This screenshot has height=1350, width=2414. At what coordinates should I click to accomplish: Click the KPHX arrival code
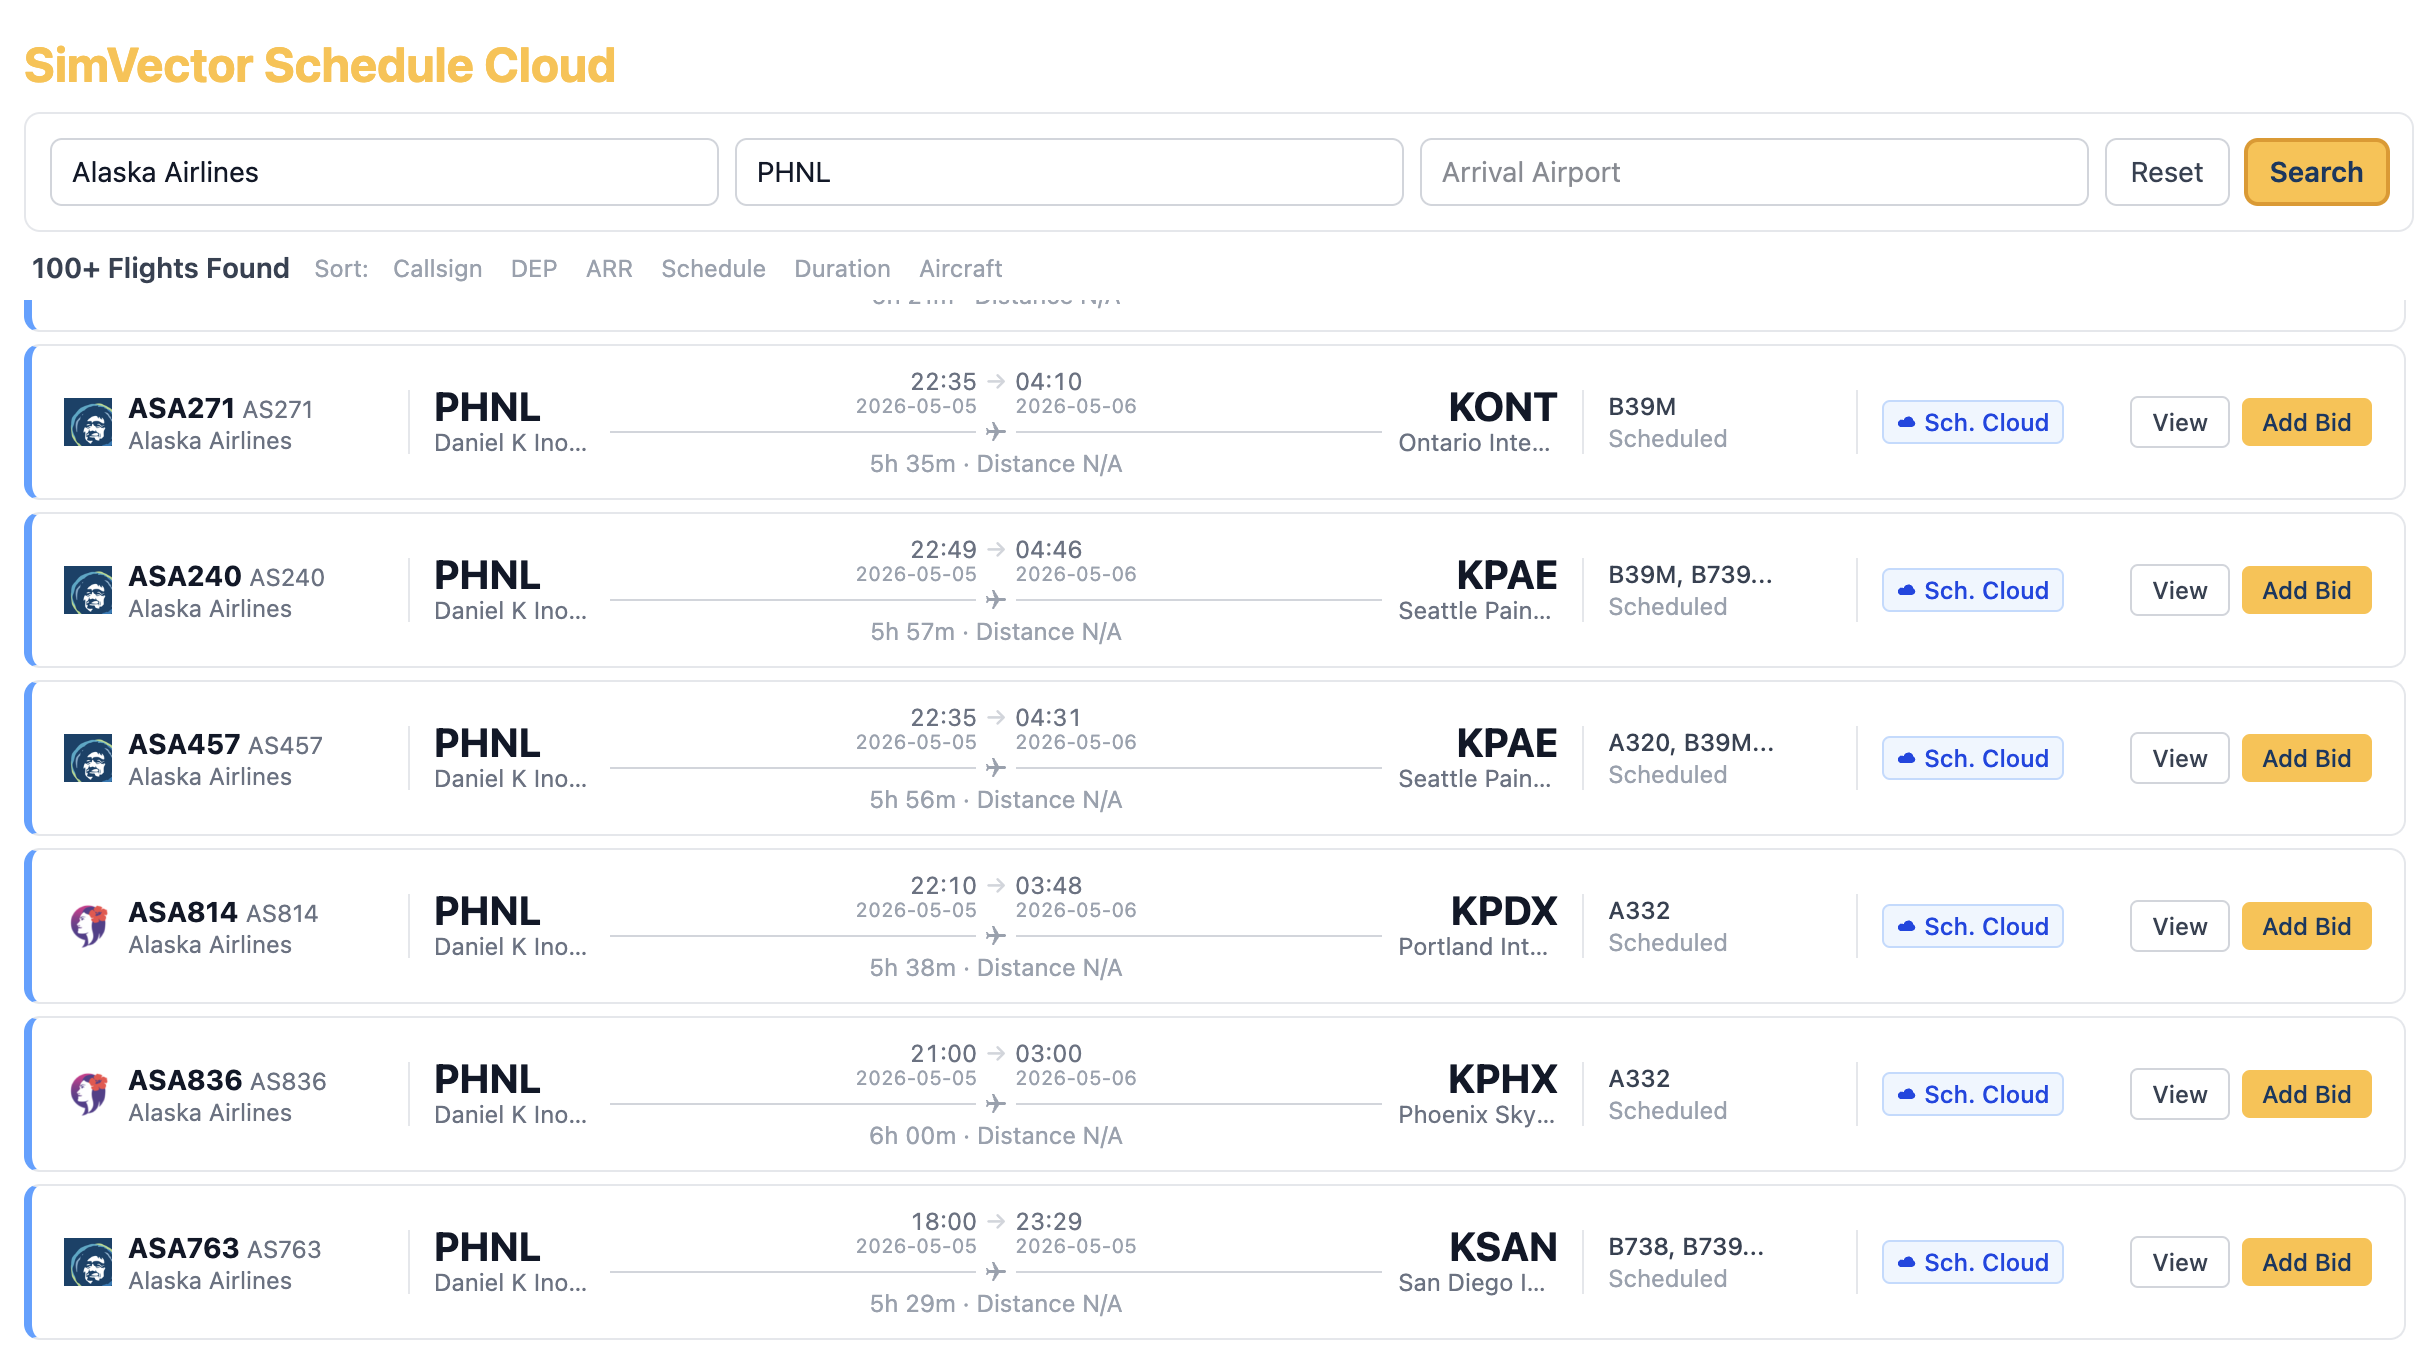[x=1503, y=1079]
